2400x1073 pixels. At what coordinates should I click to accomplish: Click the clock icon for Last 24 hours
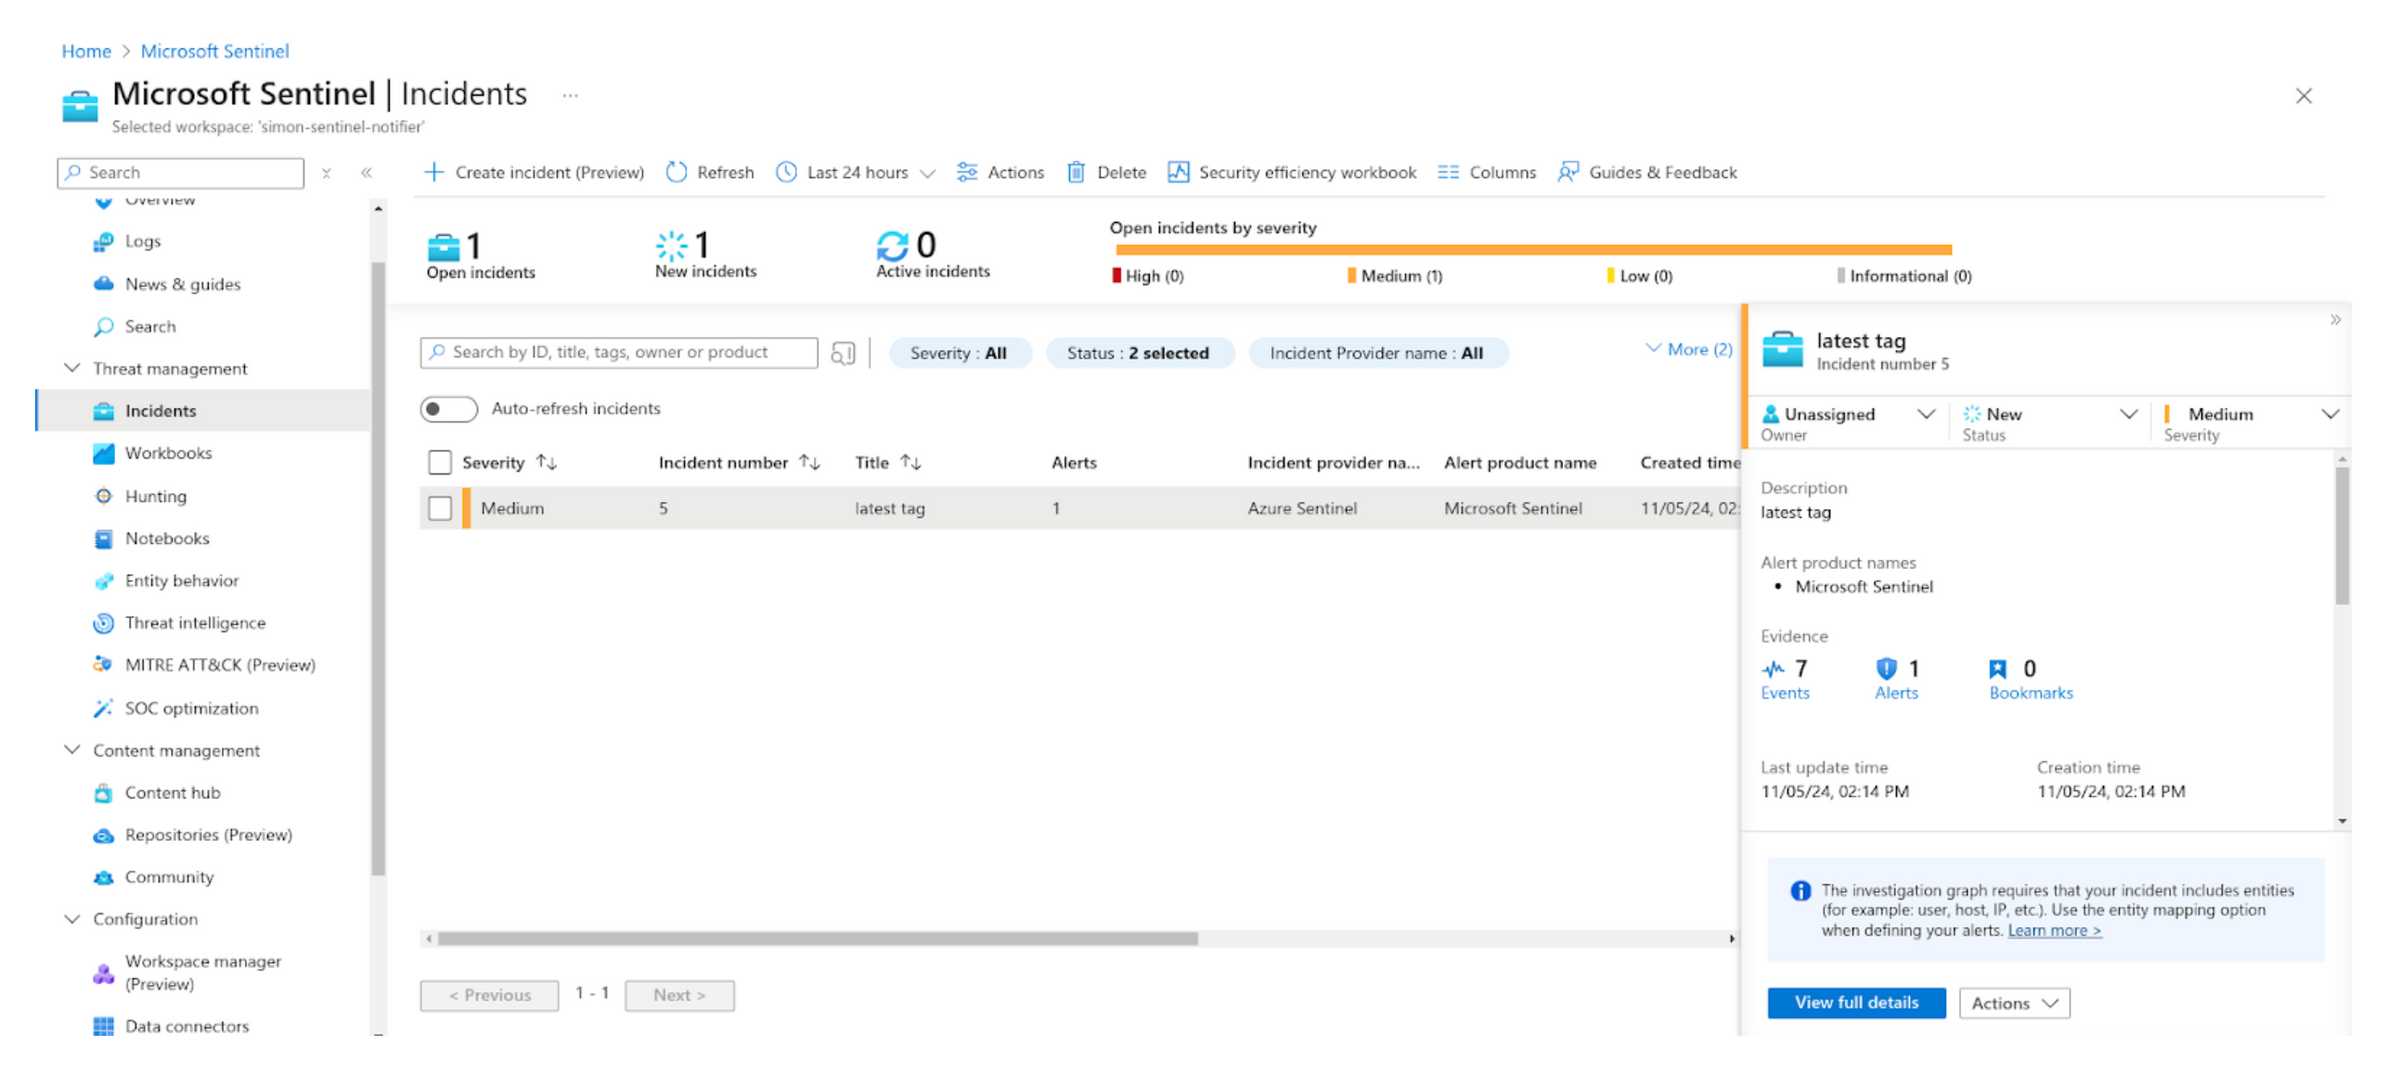click(x=787, y=172)
